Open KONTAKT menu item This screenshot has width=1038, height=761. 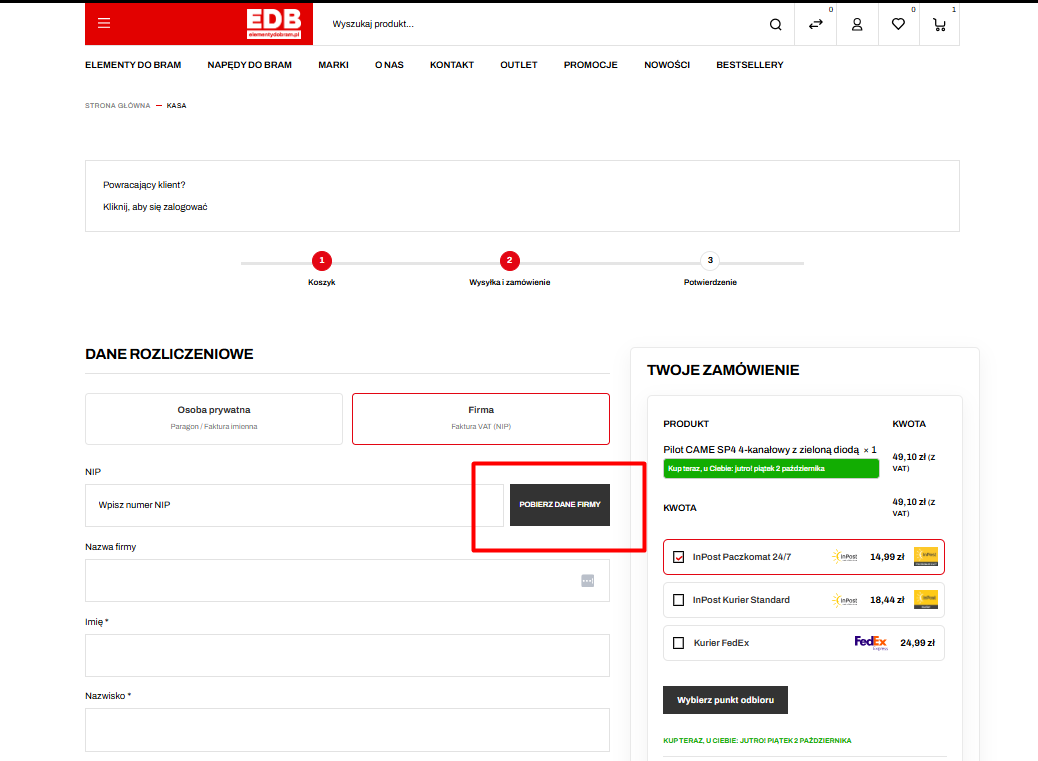point(451,65)
